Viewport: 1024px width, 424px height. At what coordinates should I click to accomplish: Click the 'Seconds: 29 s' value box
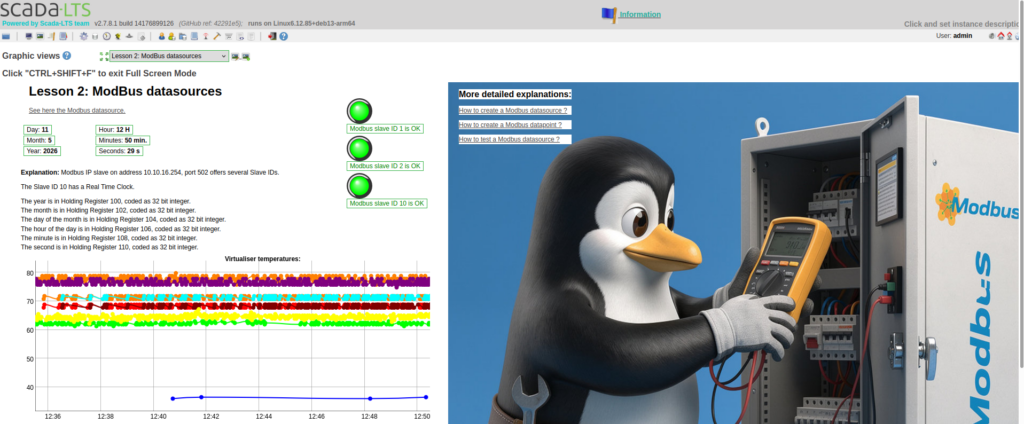click(x=119, y=151)
